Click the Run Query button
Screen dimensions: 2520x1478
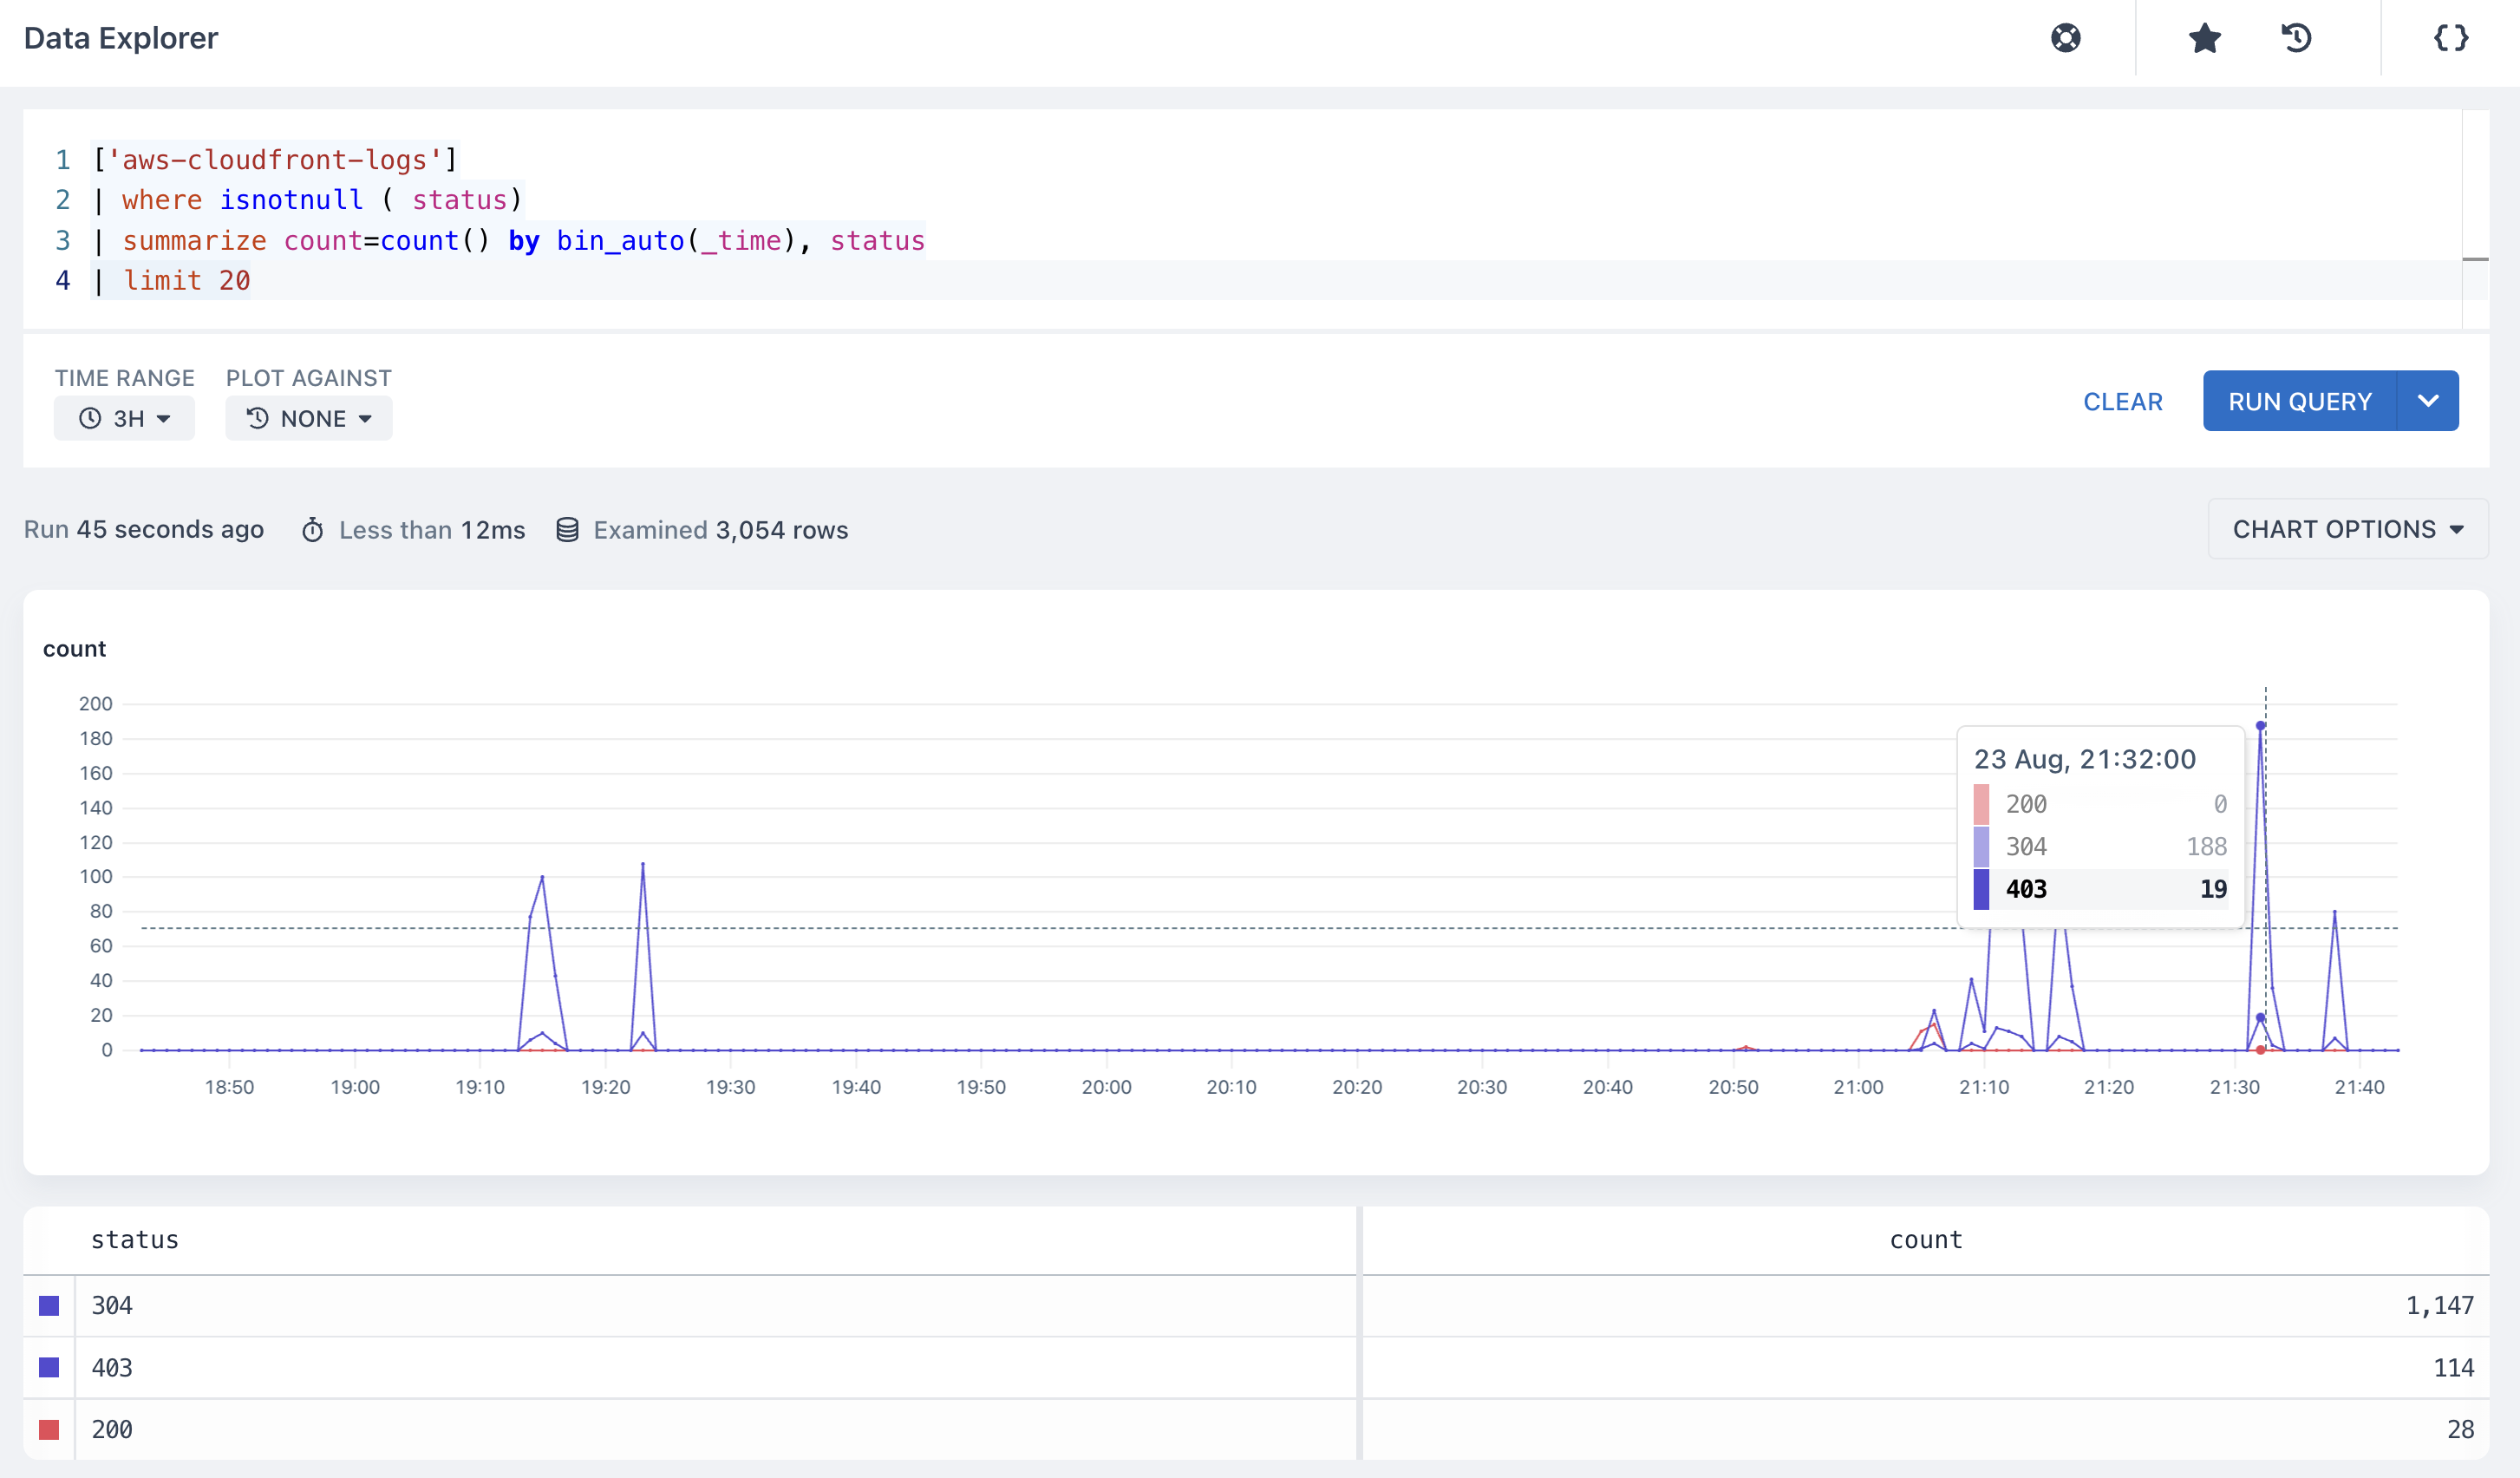2300,401
